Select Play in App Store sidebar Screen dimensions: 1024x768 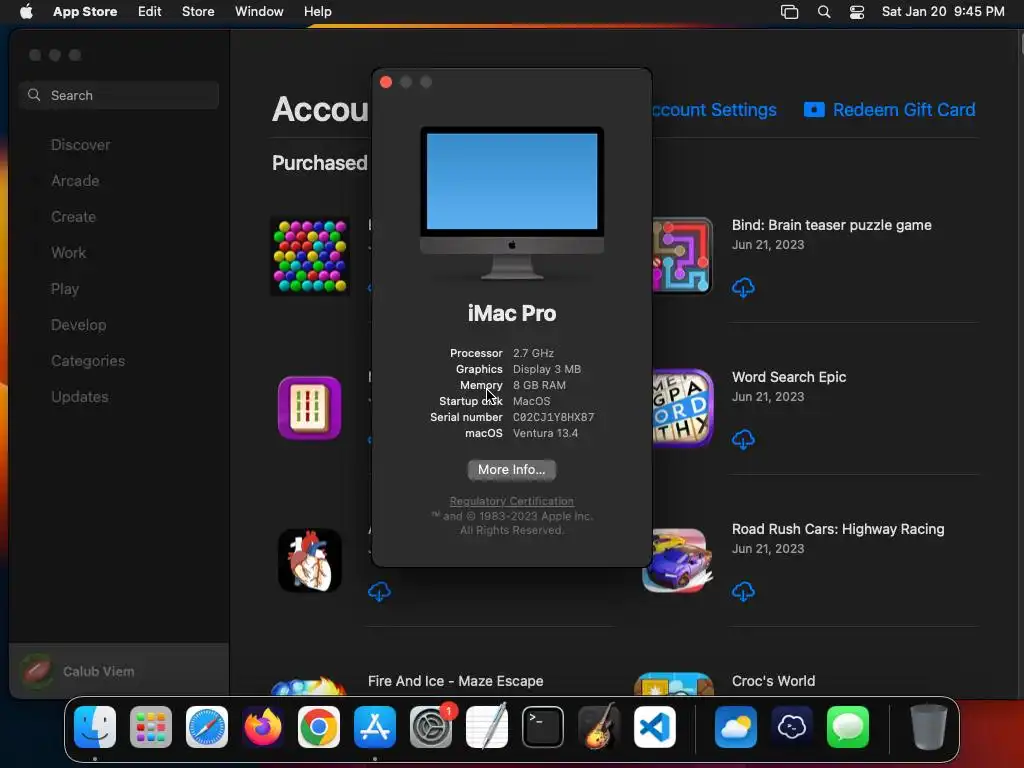tap(65, 289)
